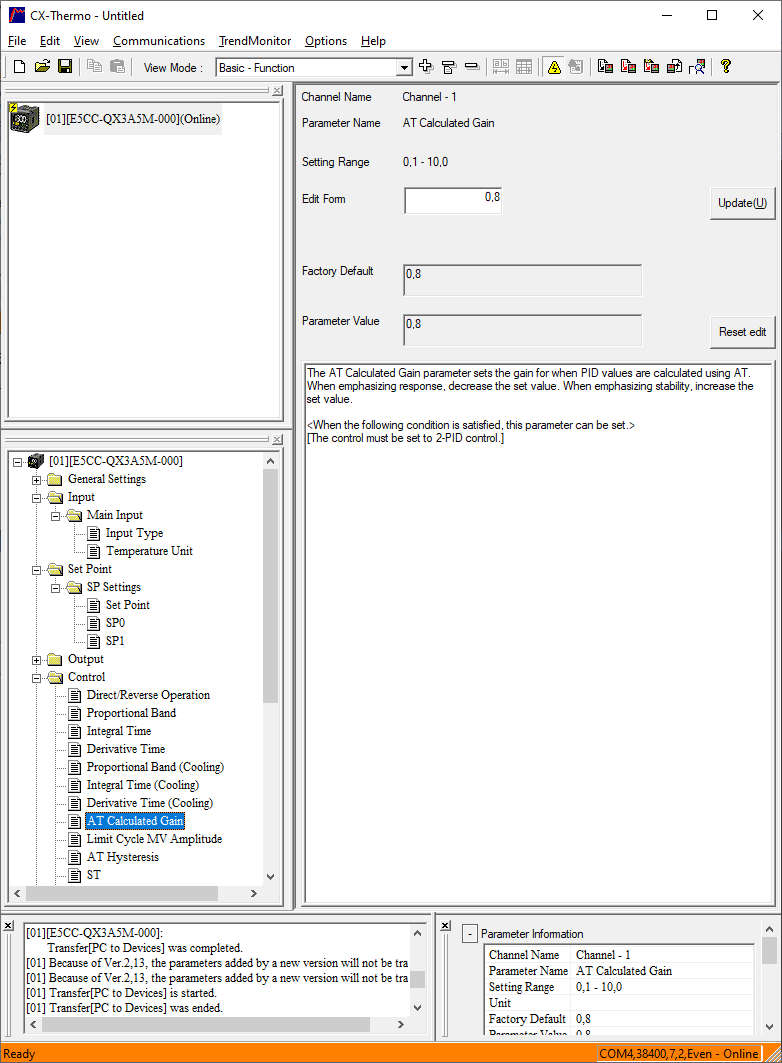Viewport: 782px width, 1063px height.
Task: Select SP0 in the tree
Action: coord(115,623)
